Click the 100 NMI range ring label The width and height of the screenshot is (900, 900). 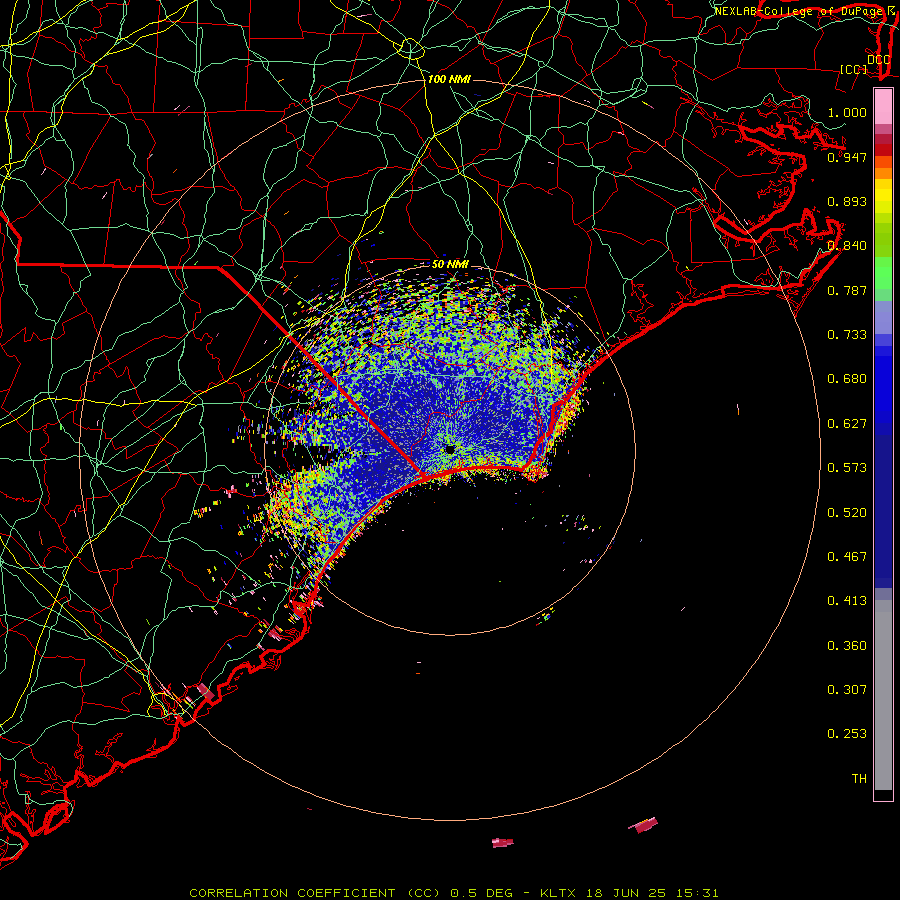point(449,79)
